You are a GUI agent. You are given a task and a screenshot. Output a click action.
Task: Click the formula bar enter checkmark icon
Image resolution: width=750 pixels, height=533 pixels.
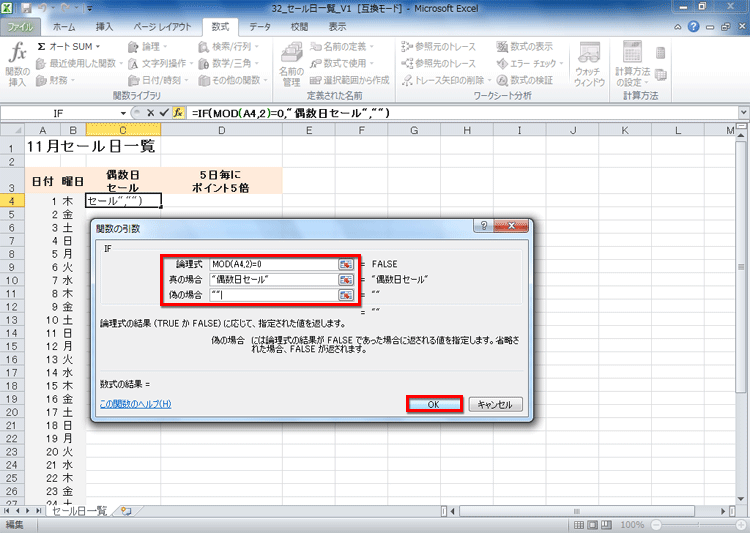coord(164,113)
